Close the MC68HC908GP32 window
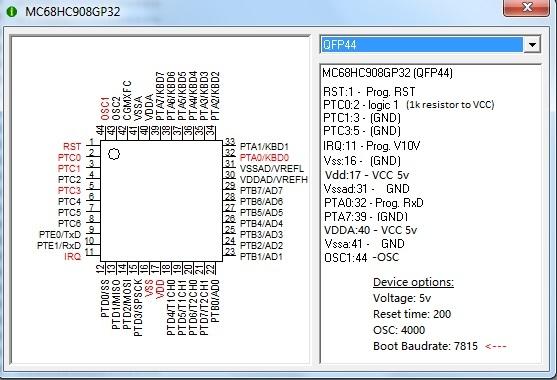557x380 pixels. pyautogui.click(x=527, y=7)
